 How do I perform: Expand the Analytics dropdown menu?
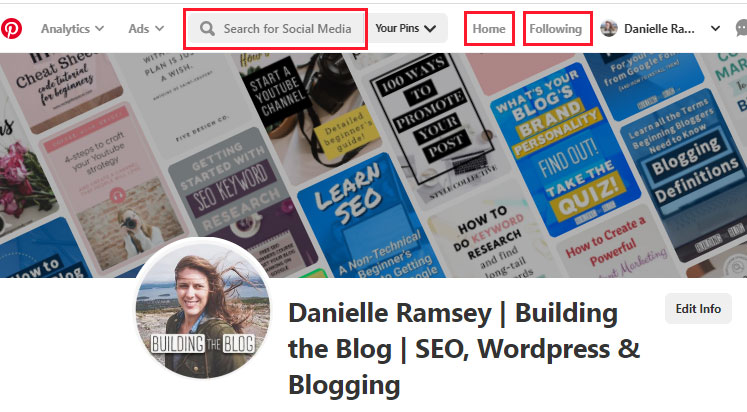[x=72, y=29]
